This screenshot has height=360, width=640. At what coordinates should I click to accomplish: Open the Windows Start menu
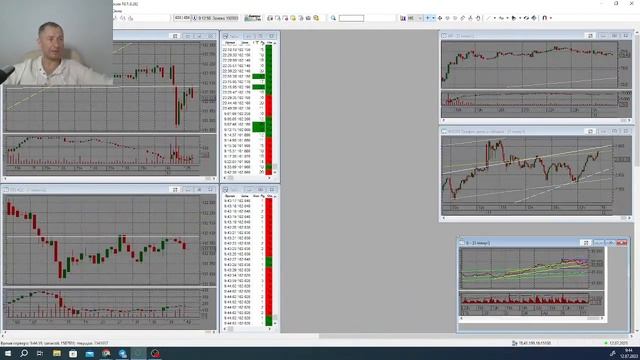pos(8,353)
